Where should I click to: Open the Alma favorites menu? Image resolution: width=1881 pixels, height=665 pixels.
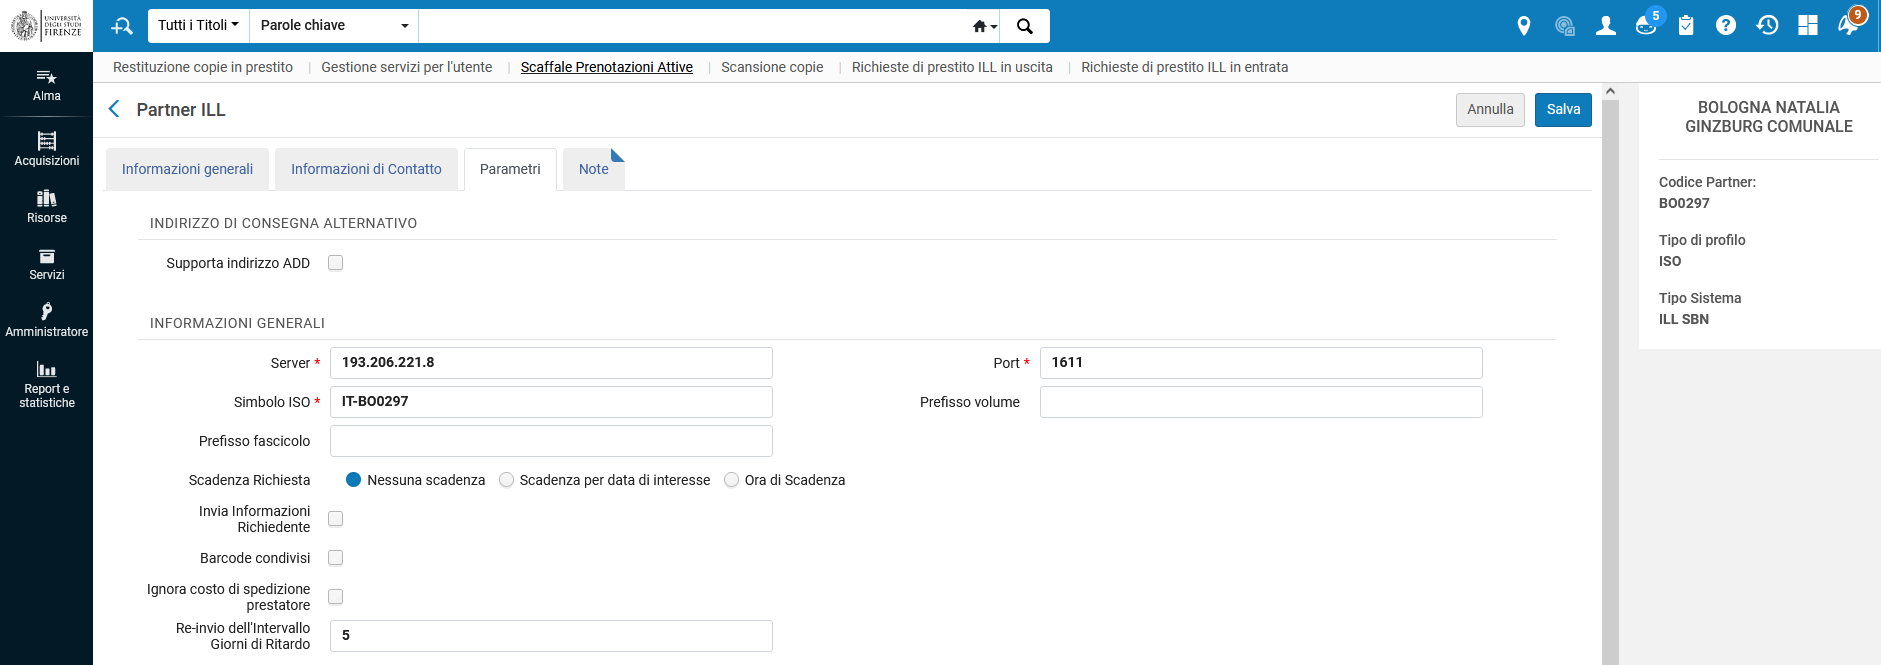click(47, 85)
